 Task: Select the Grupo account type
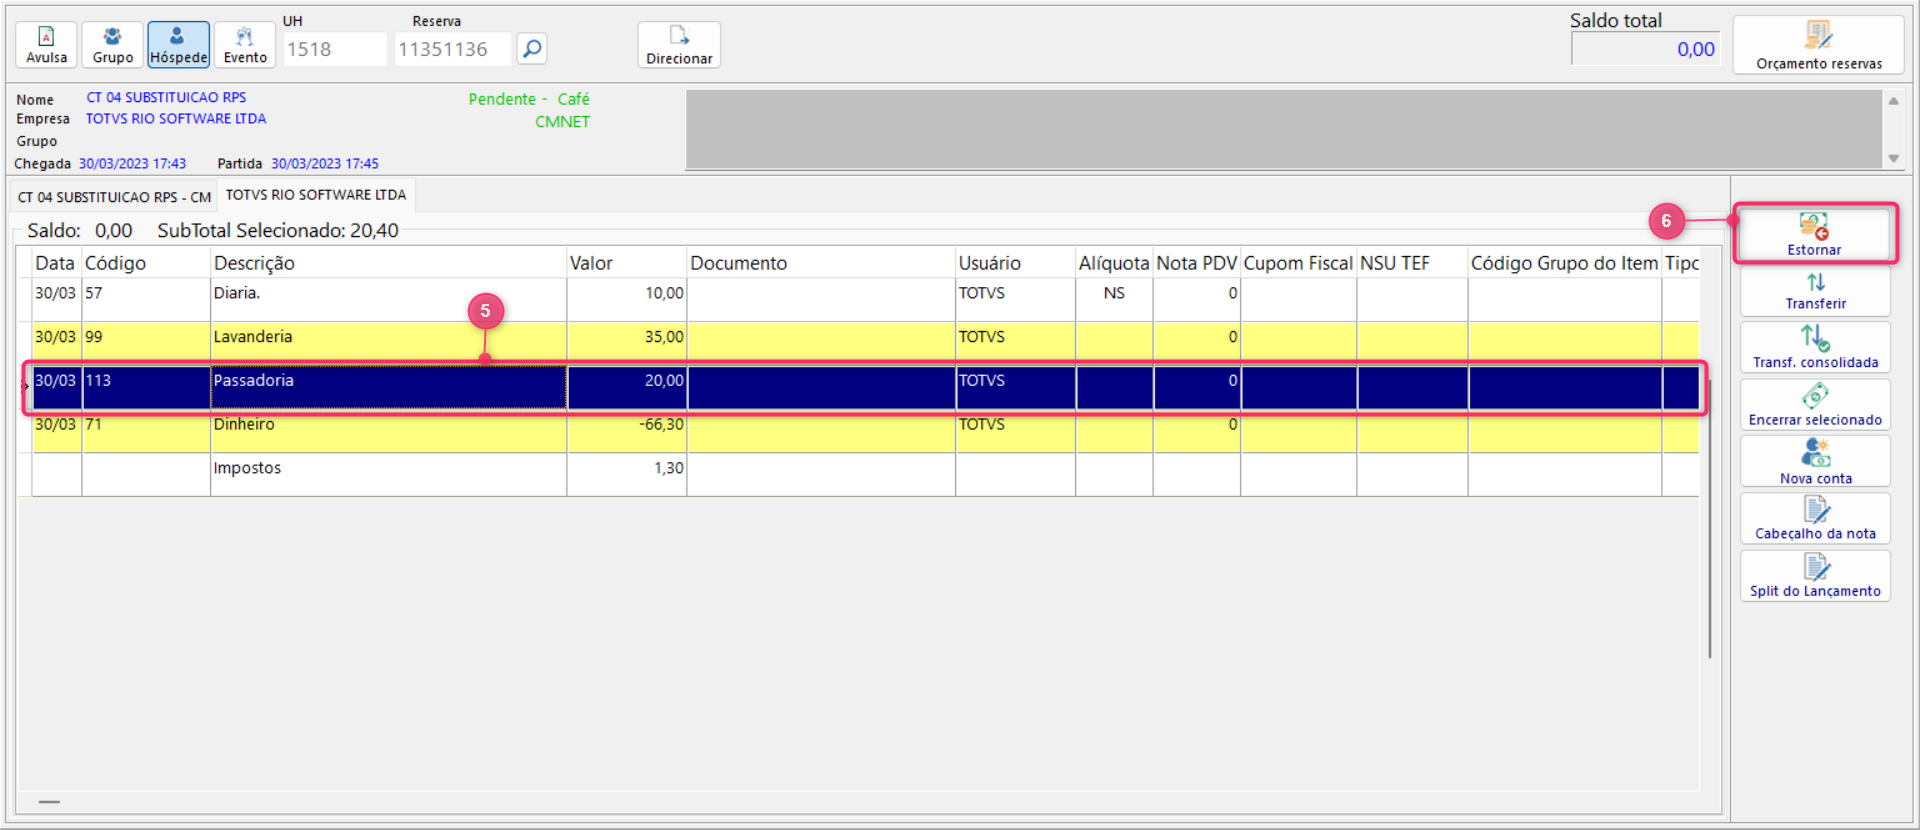point(112,45)
